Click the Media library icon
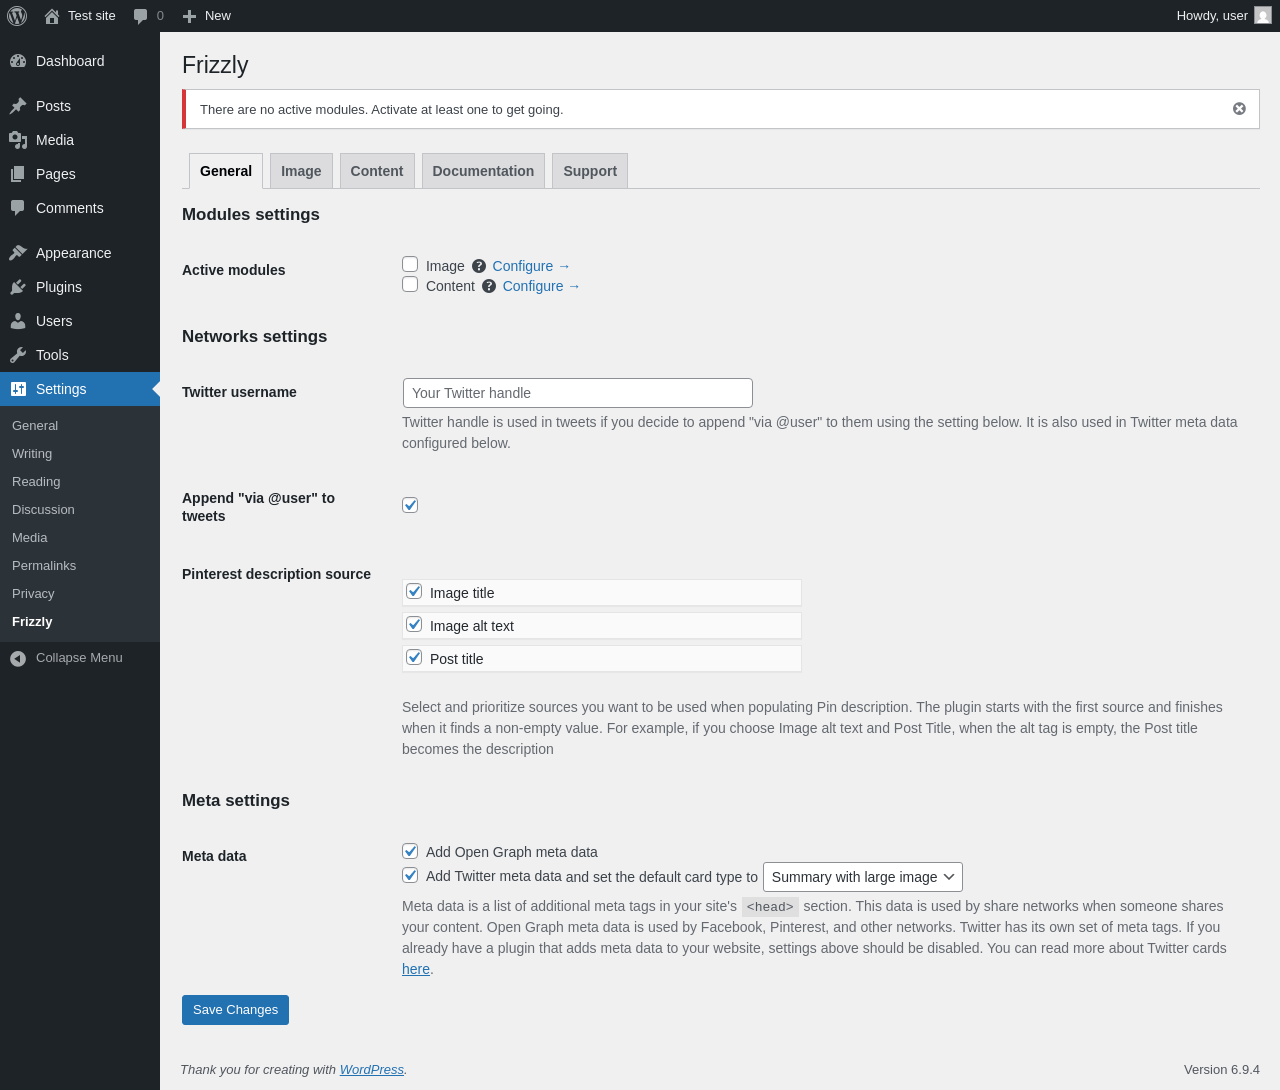This screenshot has width=1280, height=1090. (x=18, y=140)
